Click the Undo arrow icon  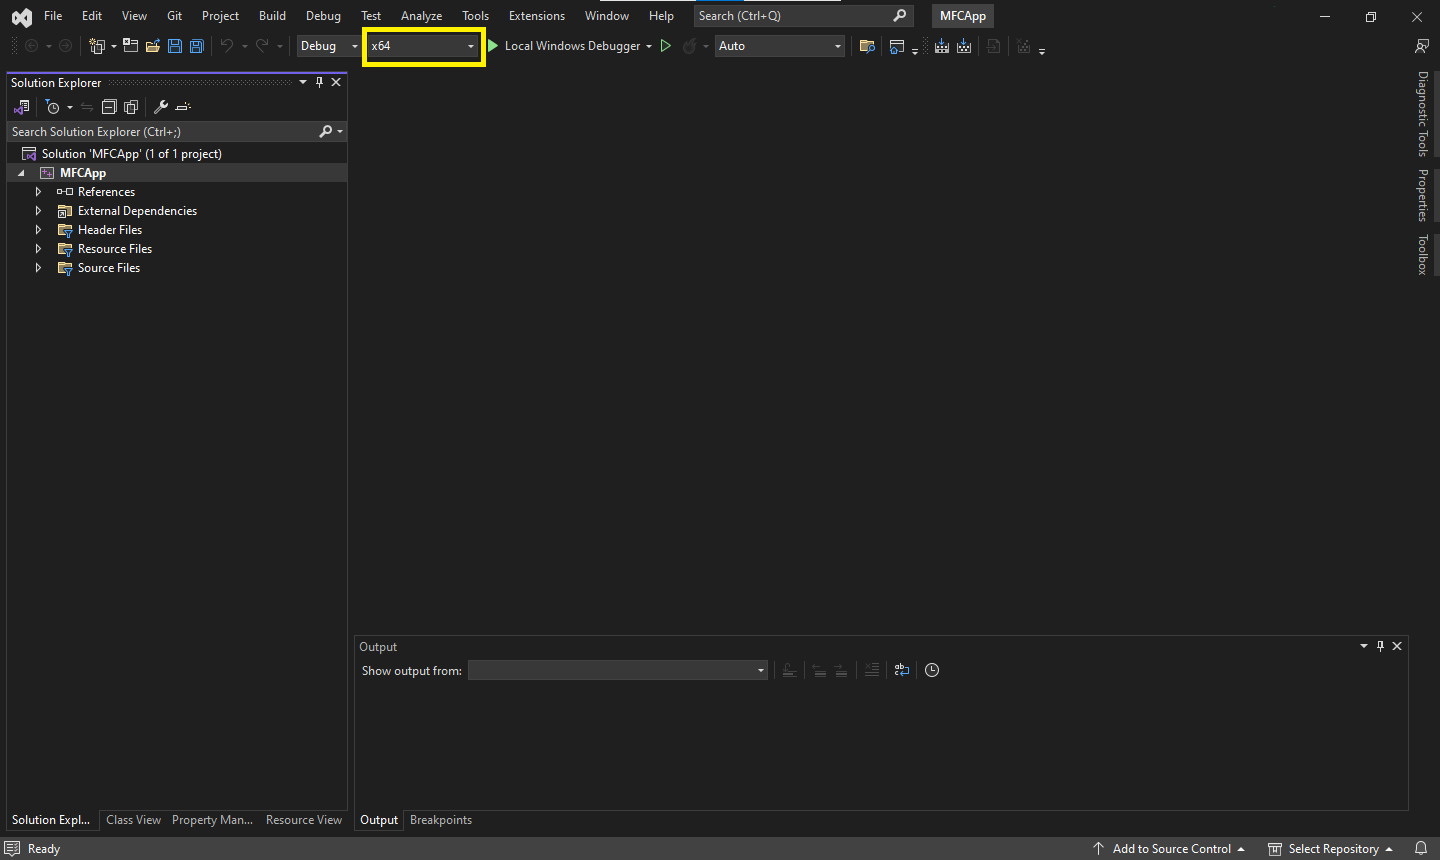227,46
